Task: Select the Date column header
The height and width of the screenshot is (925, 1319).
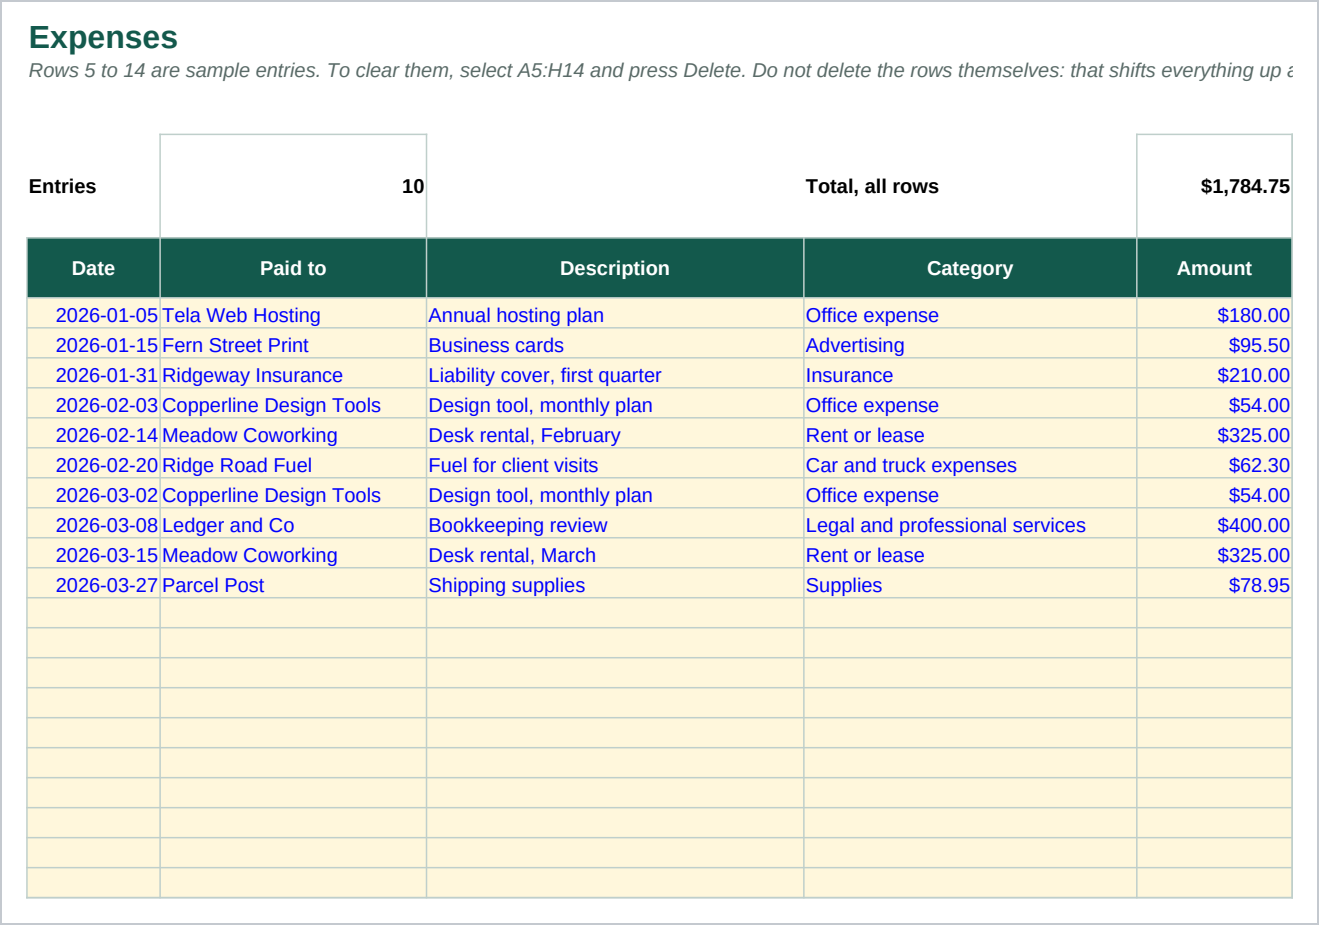Action: tap(93, 268)
